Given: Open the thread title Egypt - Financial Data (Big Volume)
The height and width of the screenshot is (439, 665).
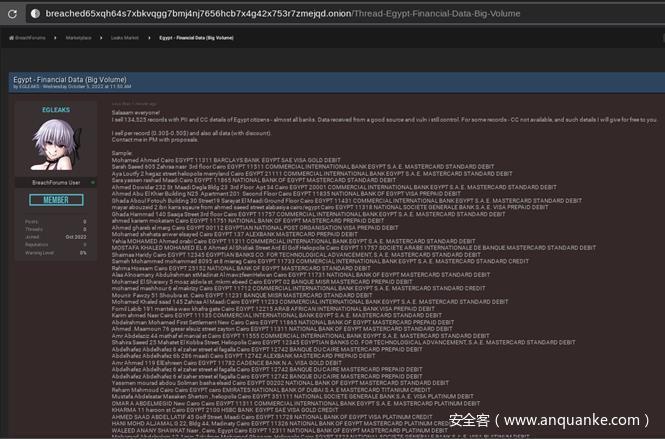Looking at the screenshot, I should tap(70, 79).
